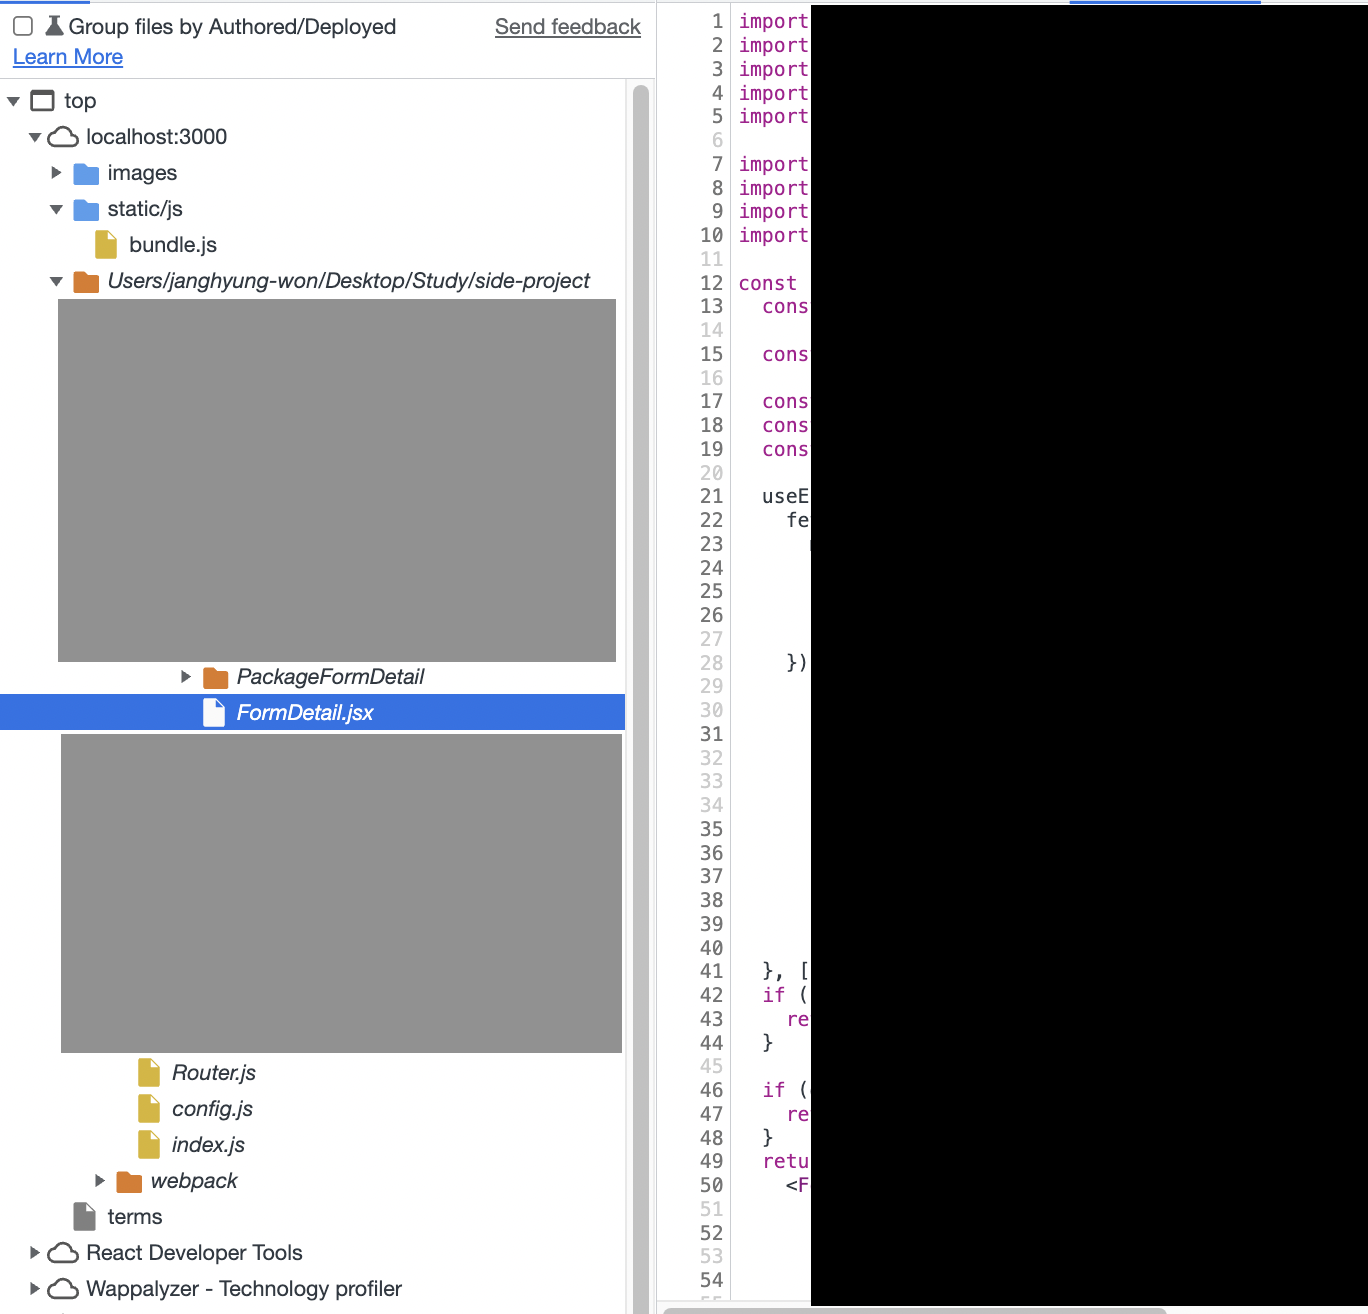
Task: Click the FormDetail.jsx file icon
Action: [214, 713]
